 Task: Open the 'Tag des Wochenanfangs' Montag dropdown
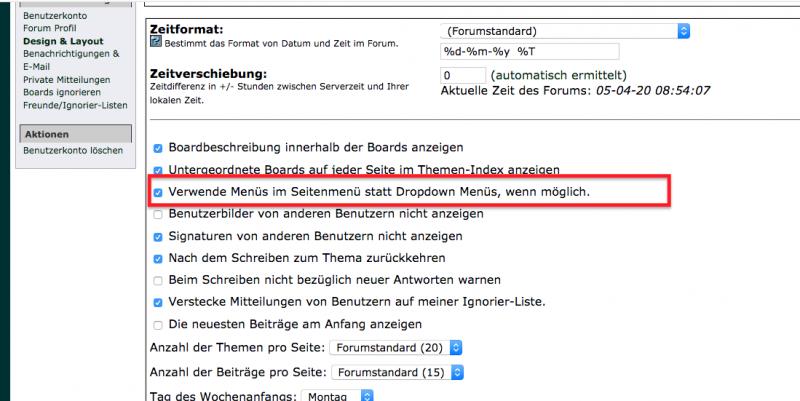tap(338, 395)
